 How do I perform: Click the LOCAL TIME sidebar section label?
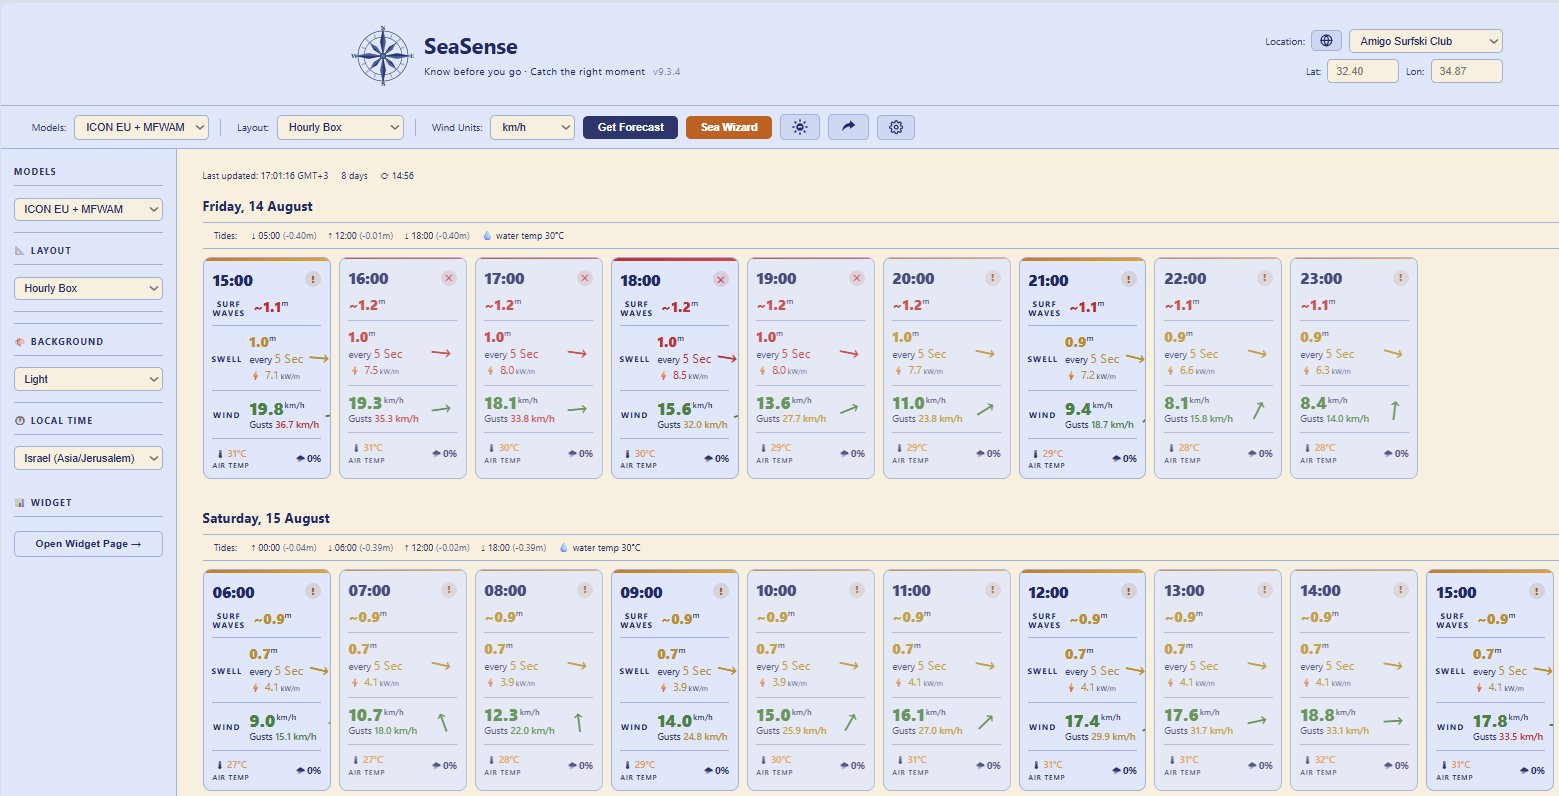click(x=62, y=421)
